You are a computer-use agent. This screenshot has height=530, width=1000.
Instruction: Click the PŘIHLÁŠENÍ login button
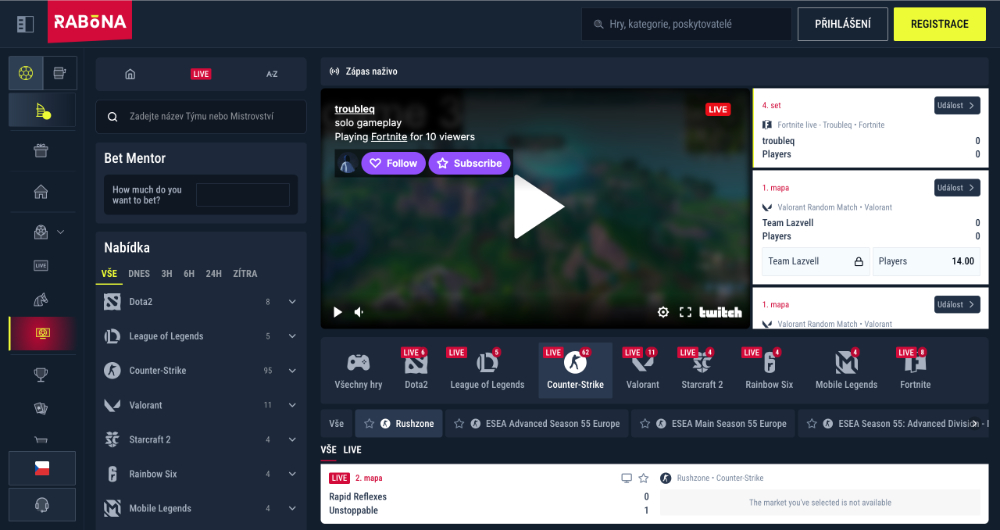(842, 24)
